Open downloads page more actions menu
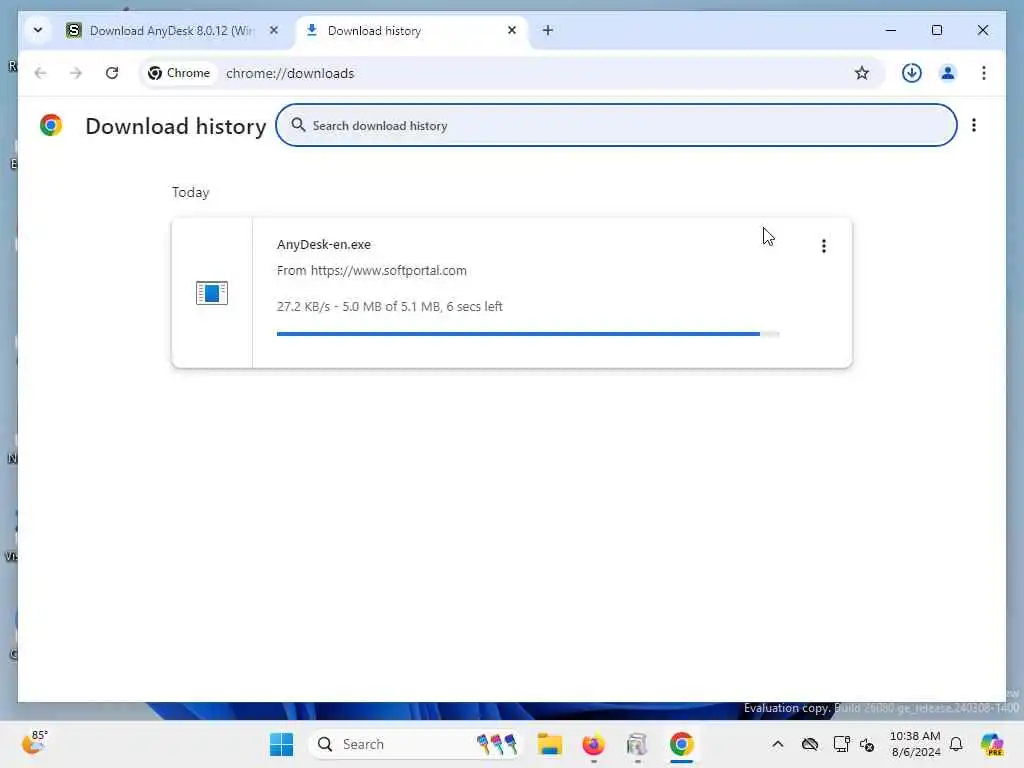The width and height of the screenshot is (1024, 768). 974,125
